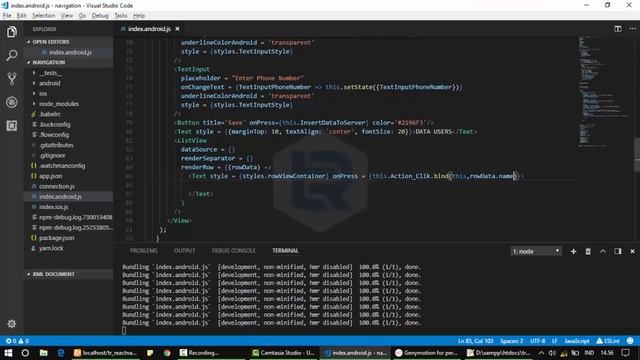Split the editor with the layout icon
This screenshot has width=640, height=360.
[x=618, y=29]
